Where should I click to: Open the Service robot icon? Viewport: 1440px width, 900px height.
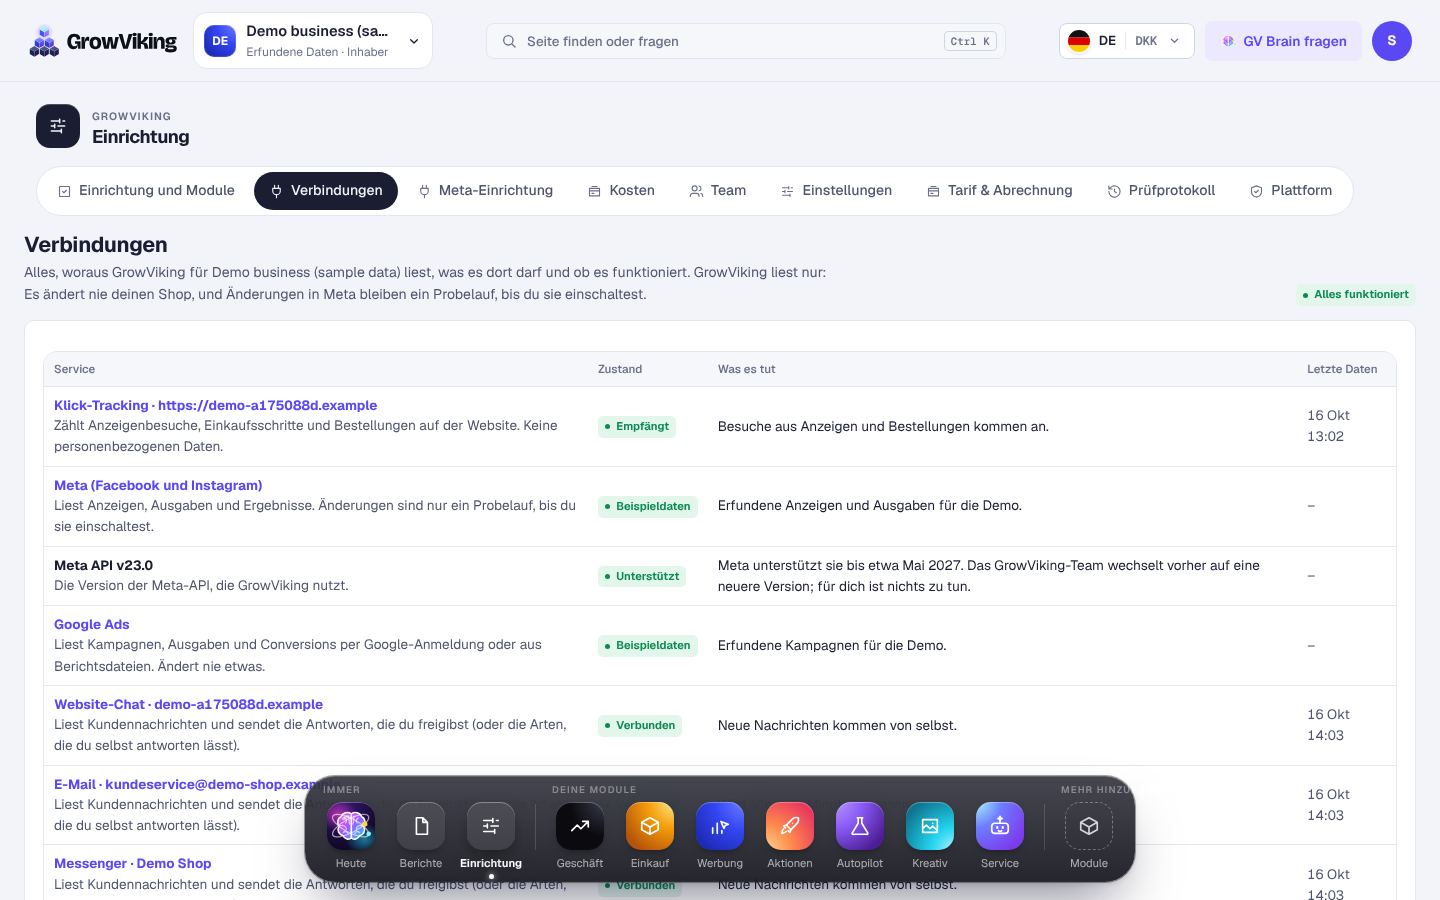point(1000,826)
